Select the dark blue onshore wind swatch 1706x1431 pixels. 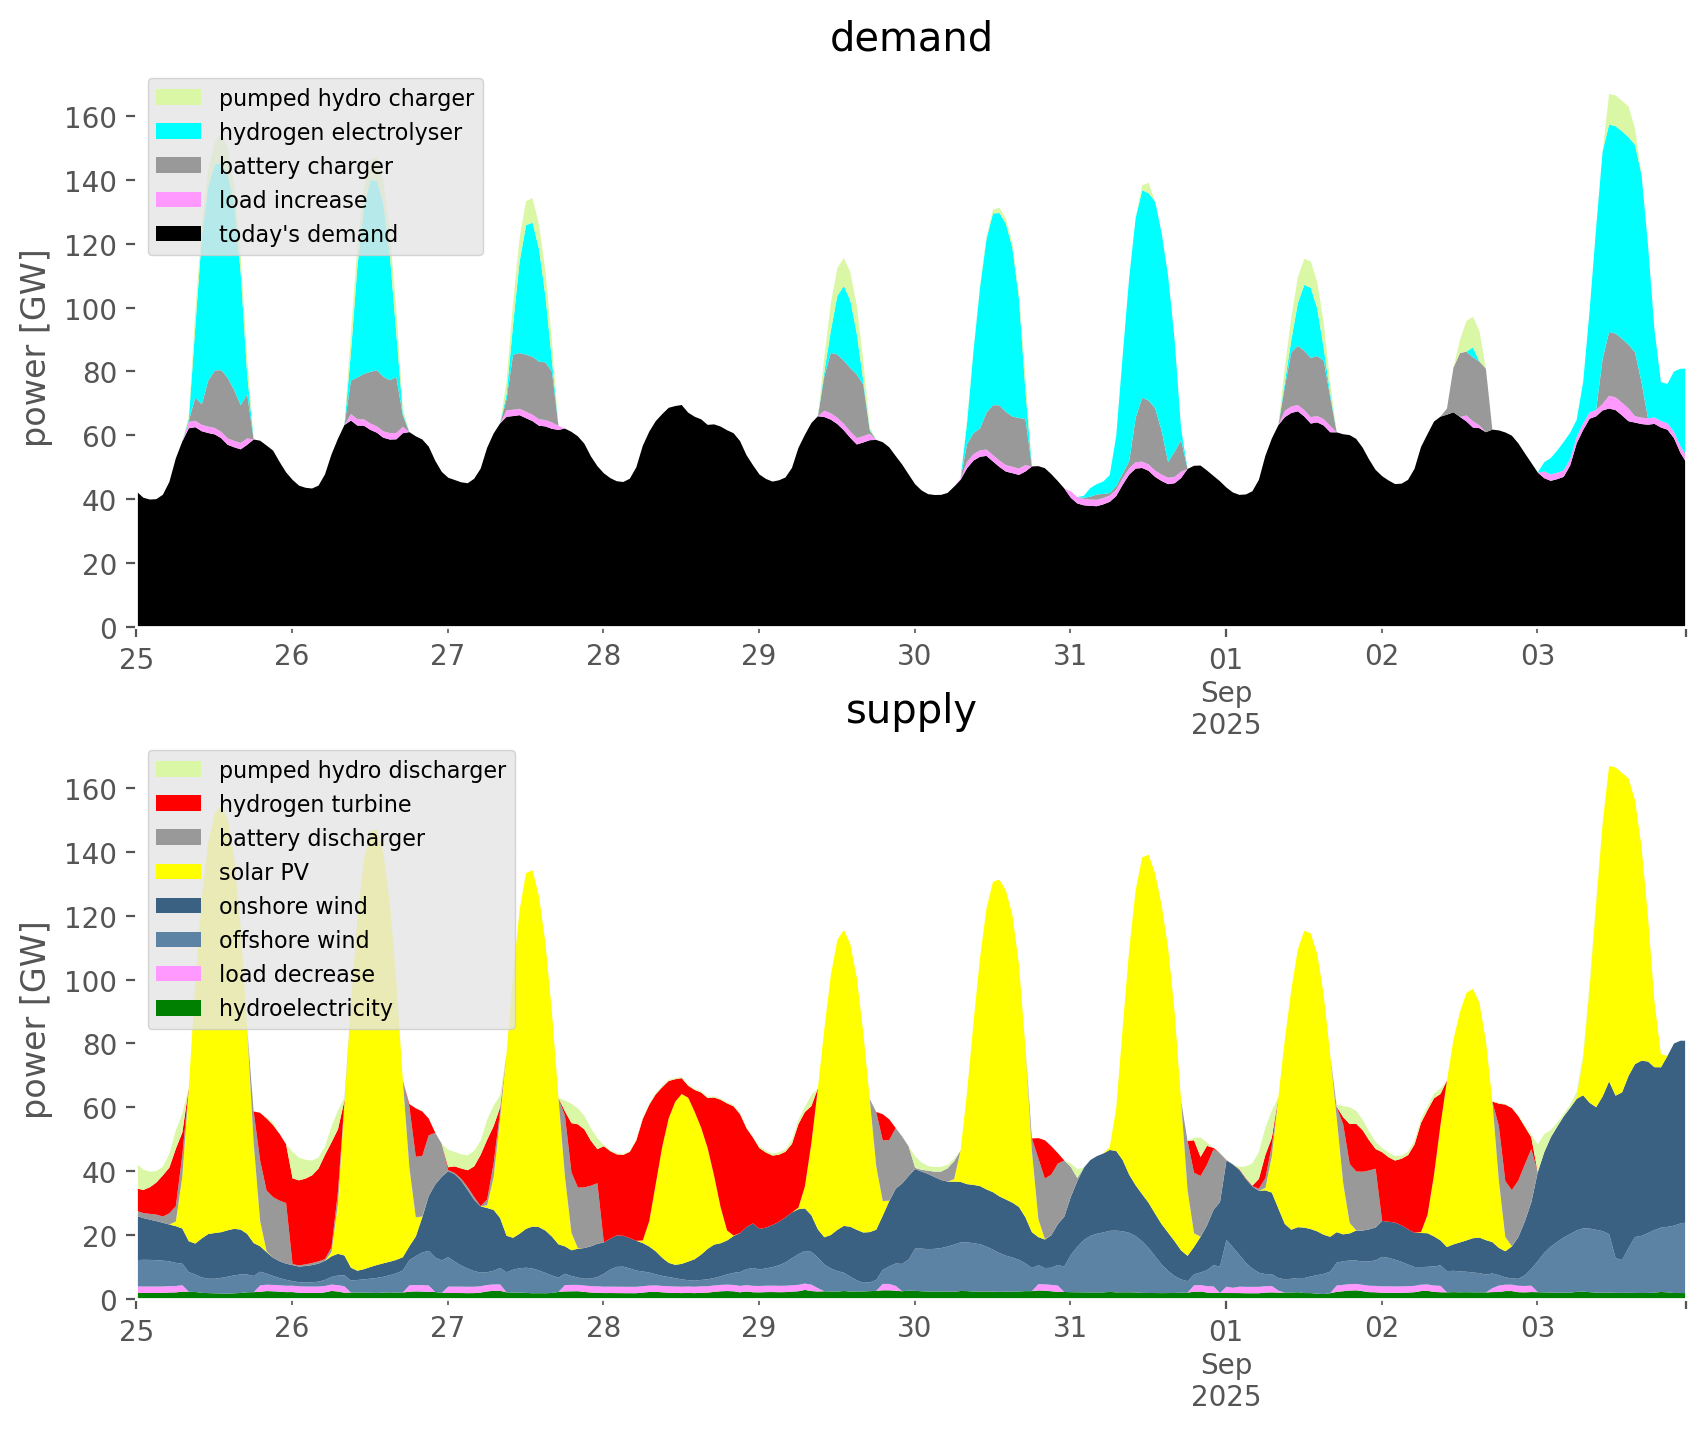point(179,906)
